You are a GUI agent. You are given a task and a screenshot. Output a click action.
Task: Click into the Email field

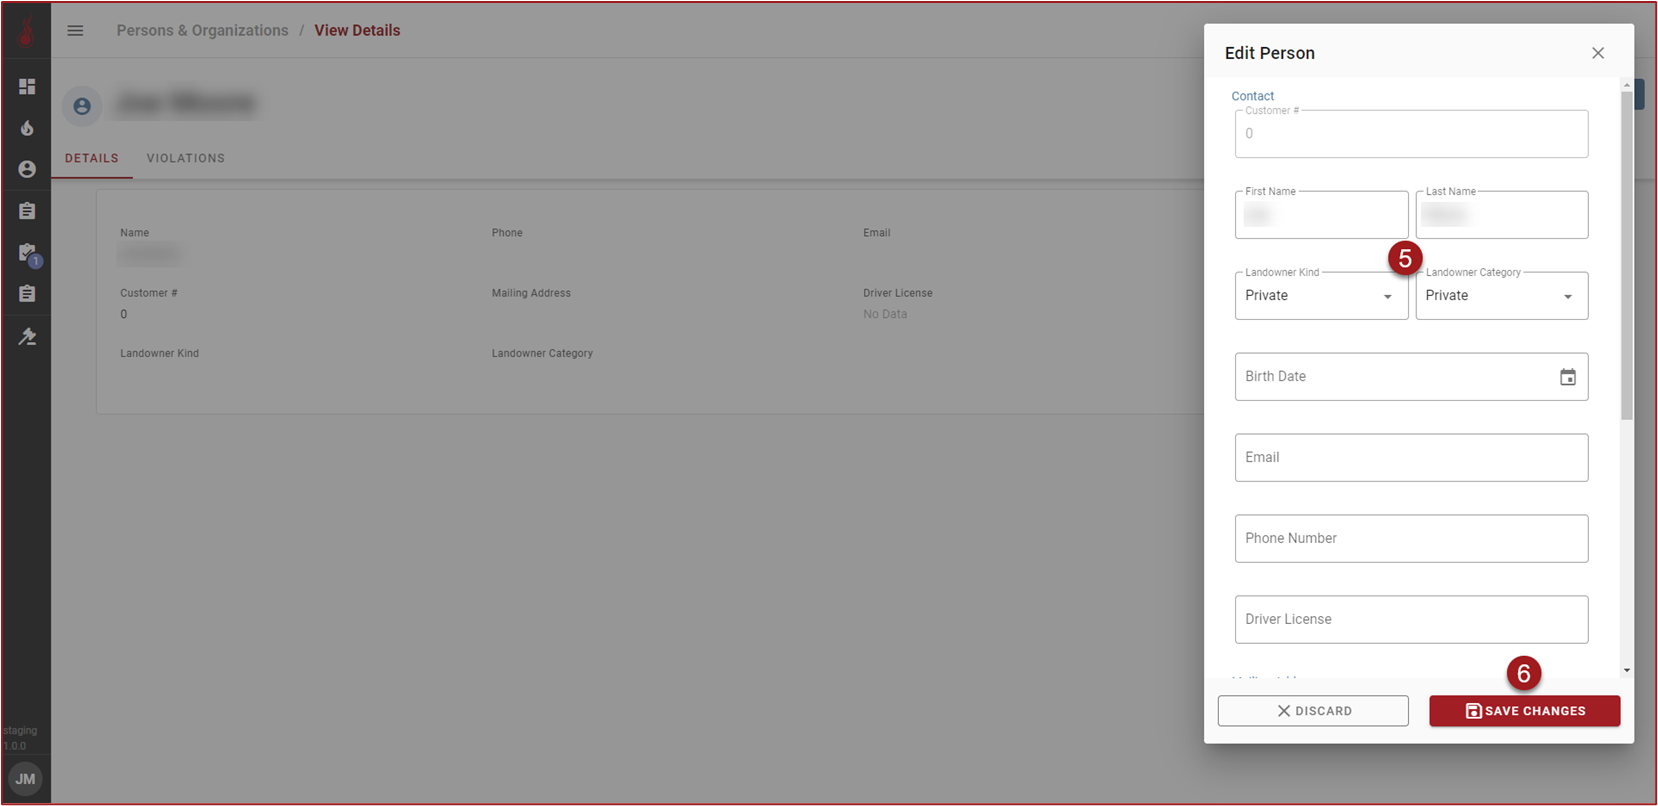1410,458
